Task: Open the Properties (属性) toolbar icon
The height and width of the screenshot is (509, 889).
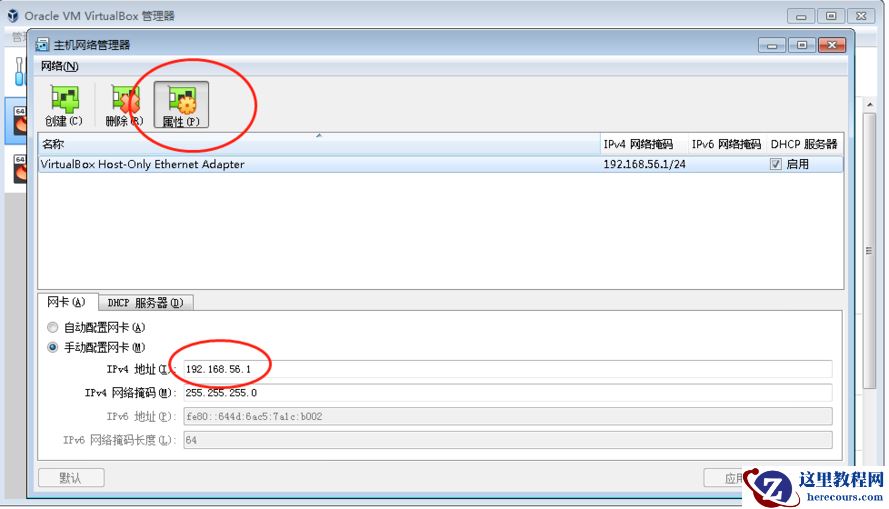Action: click(x=181, y=105)
